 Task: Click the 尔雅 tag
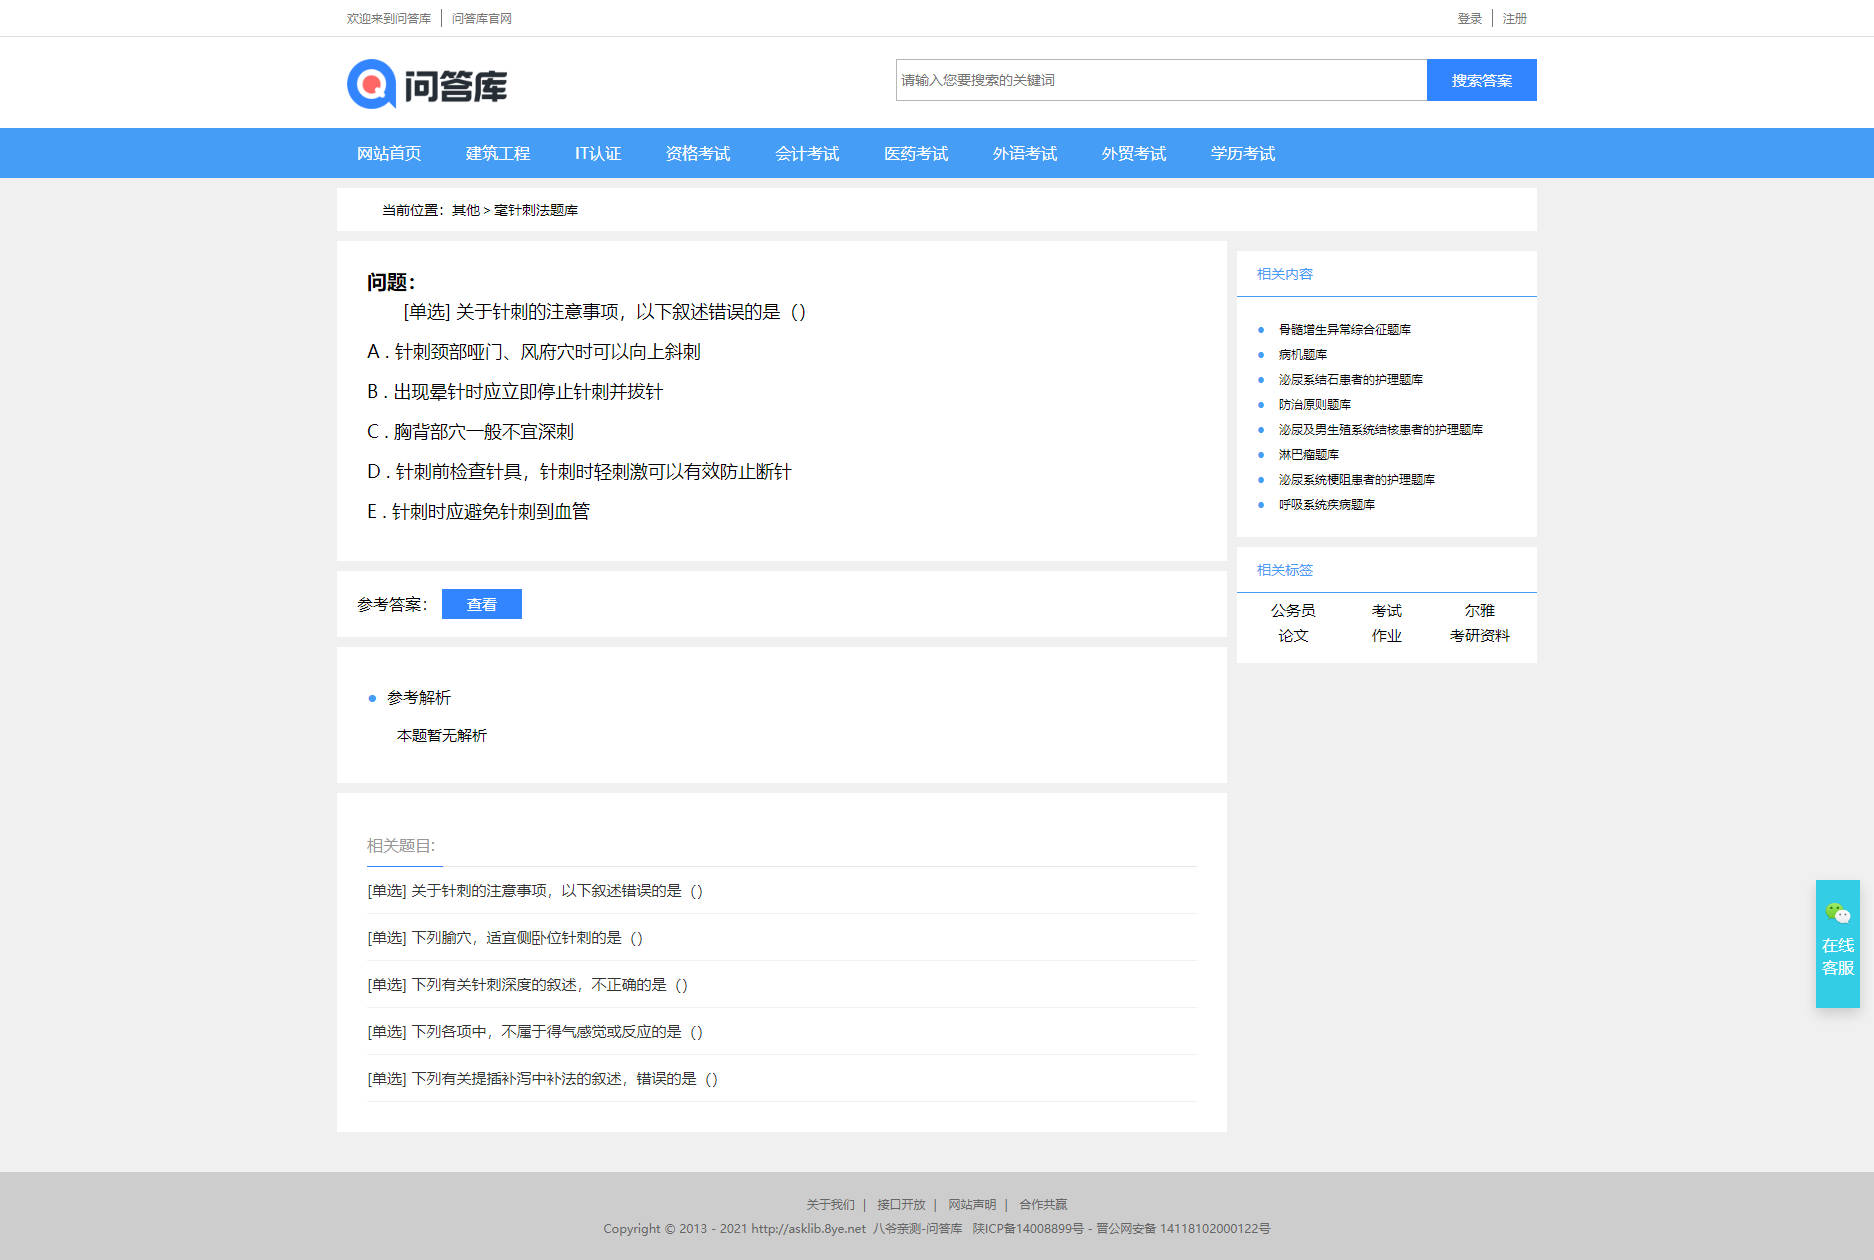point(1479,610)
